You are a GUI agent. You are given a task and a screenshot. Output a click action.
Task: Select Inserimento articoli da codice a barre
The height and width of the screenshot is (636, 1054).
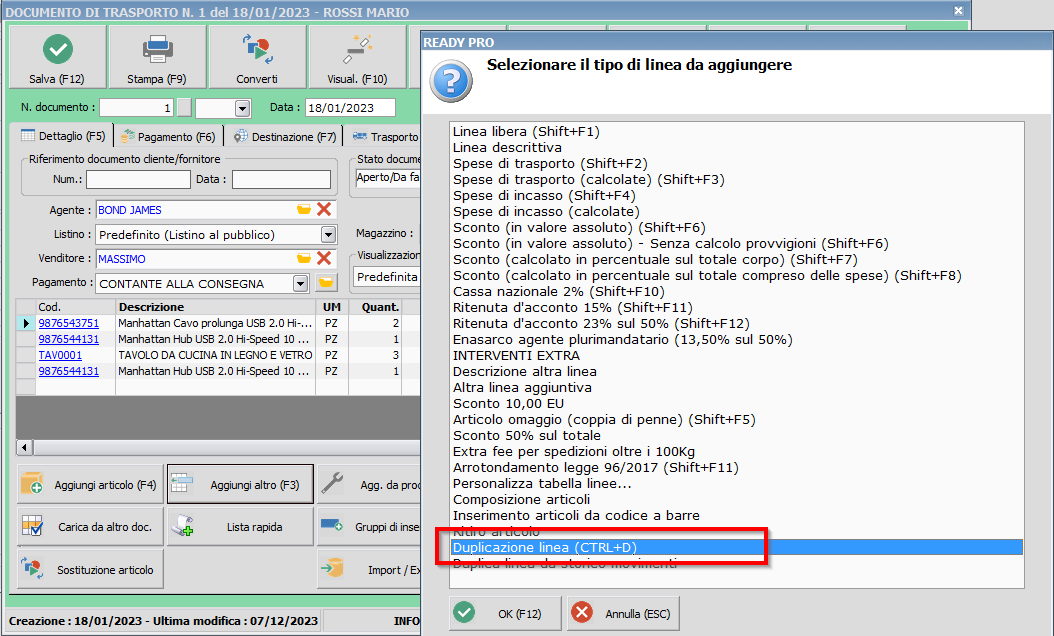(577, 516)
